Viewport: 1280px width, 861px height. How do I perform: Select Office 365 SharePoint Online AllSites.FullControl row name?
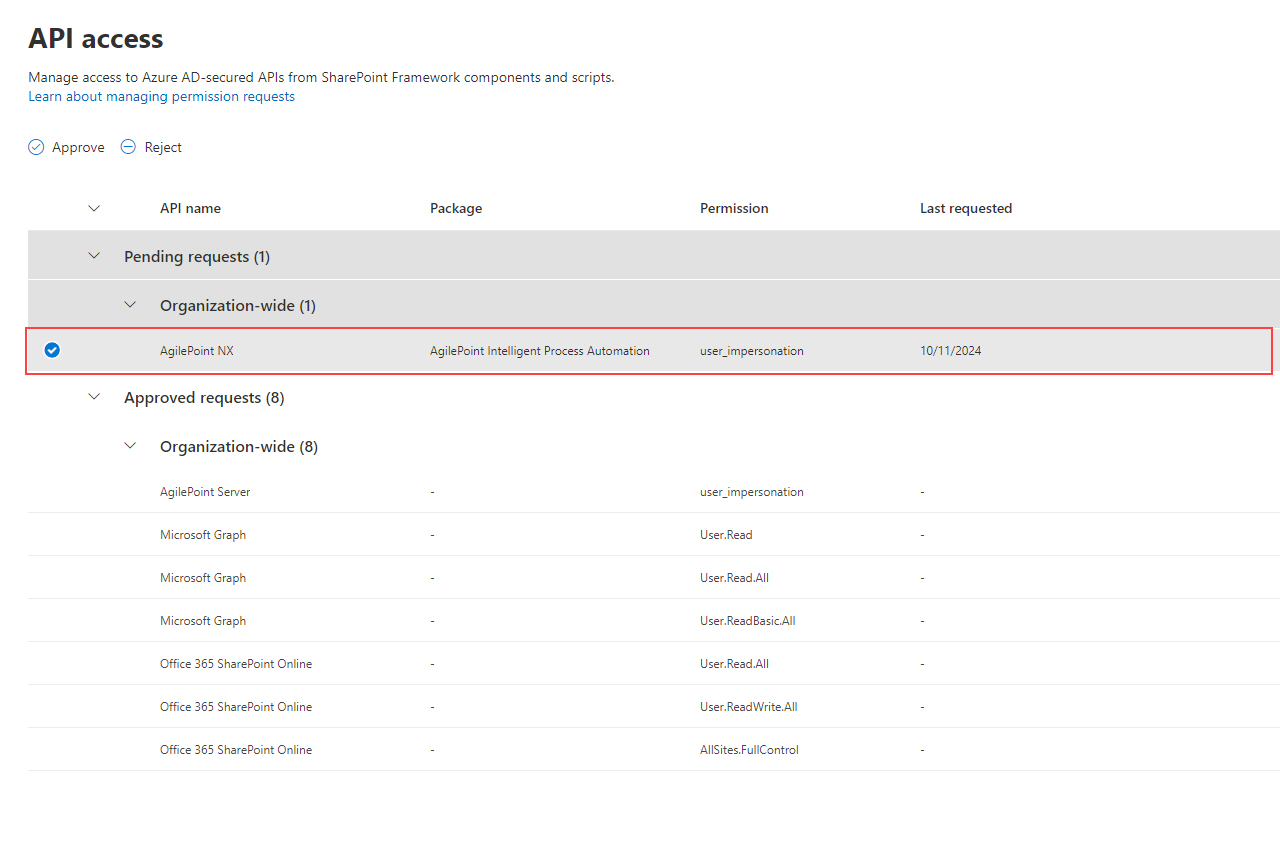[x=236, y=750]
